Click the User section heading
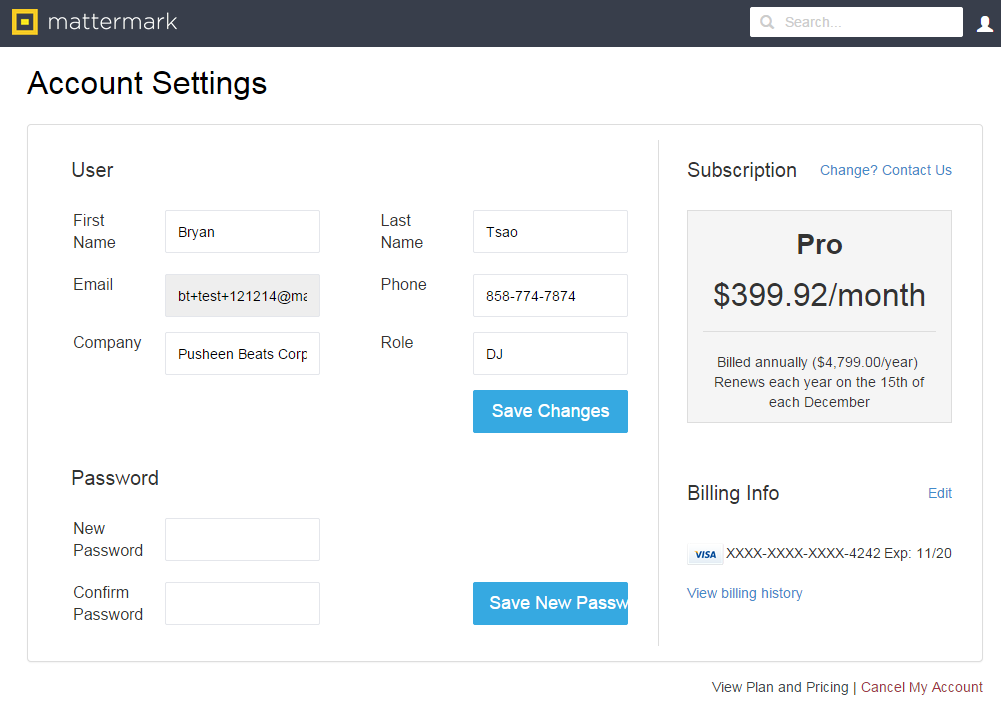The image size is (1001, 706). click(x=93, y=170)
